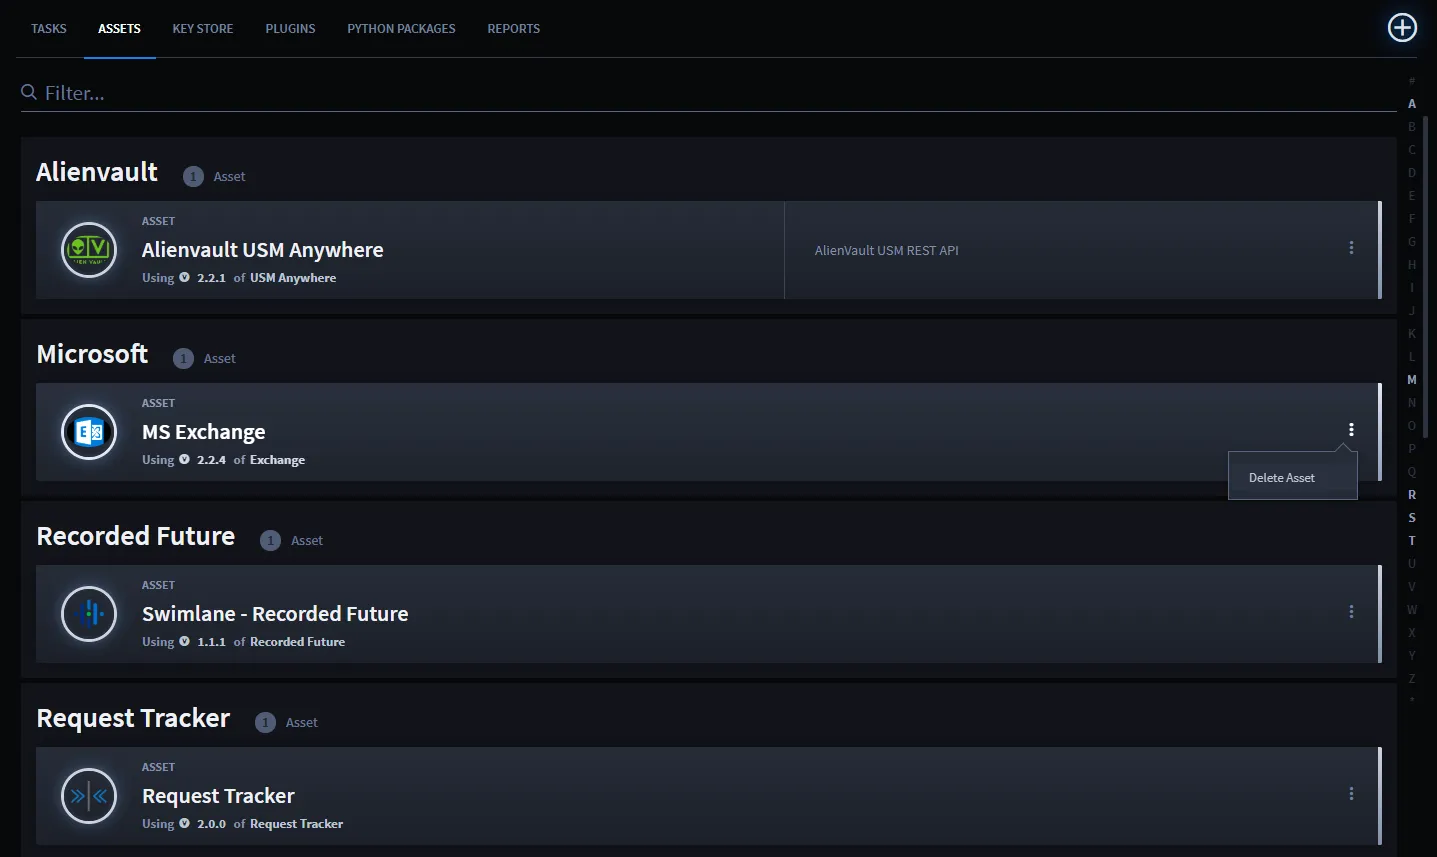Click the add new asset plus icon
Viewport: 1437px width, 857px height.
pos(1402,28)
